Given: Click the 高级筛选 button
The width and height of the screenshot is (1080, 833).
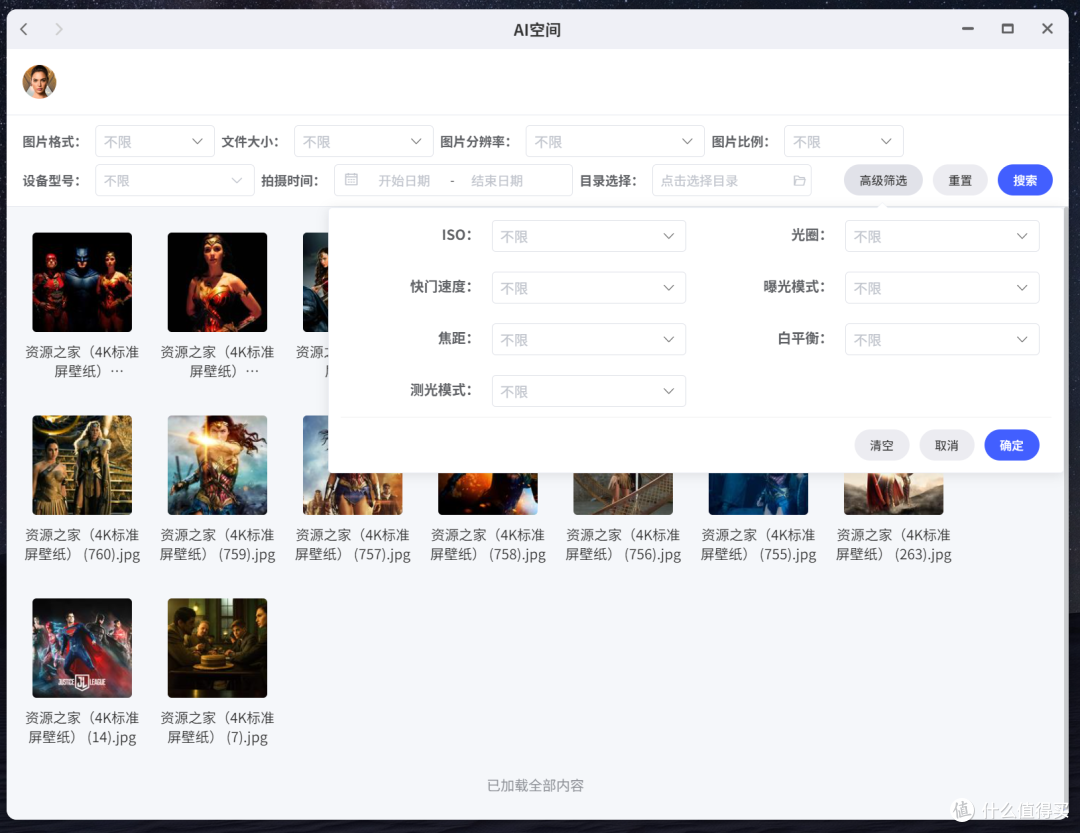Looking at the screenshot, I should (883, 181).
